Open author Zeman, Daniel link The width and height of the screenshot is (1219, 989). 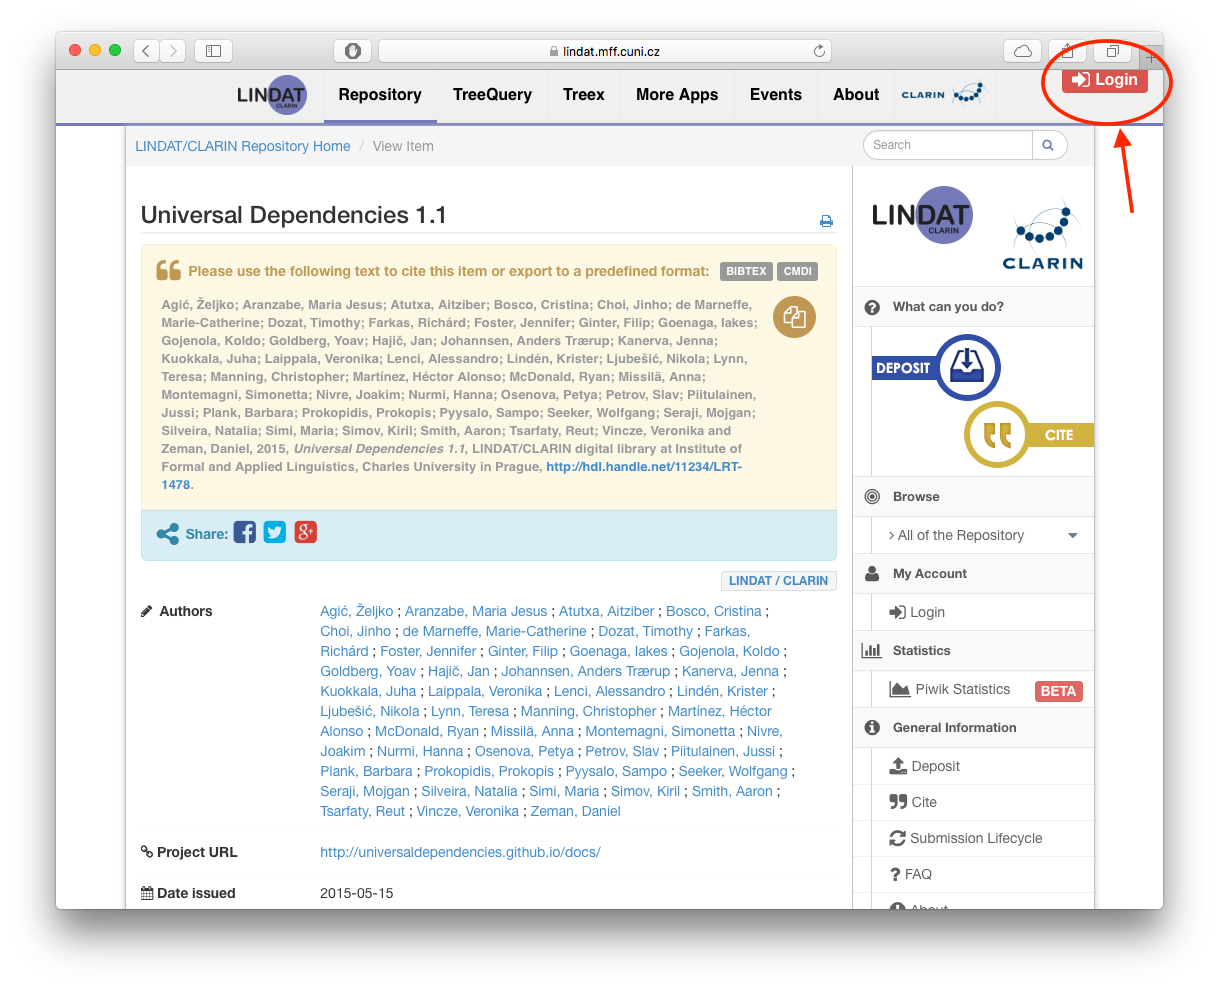coord(576,811)
